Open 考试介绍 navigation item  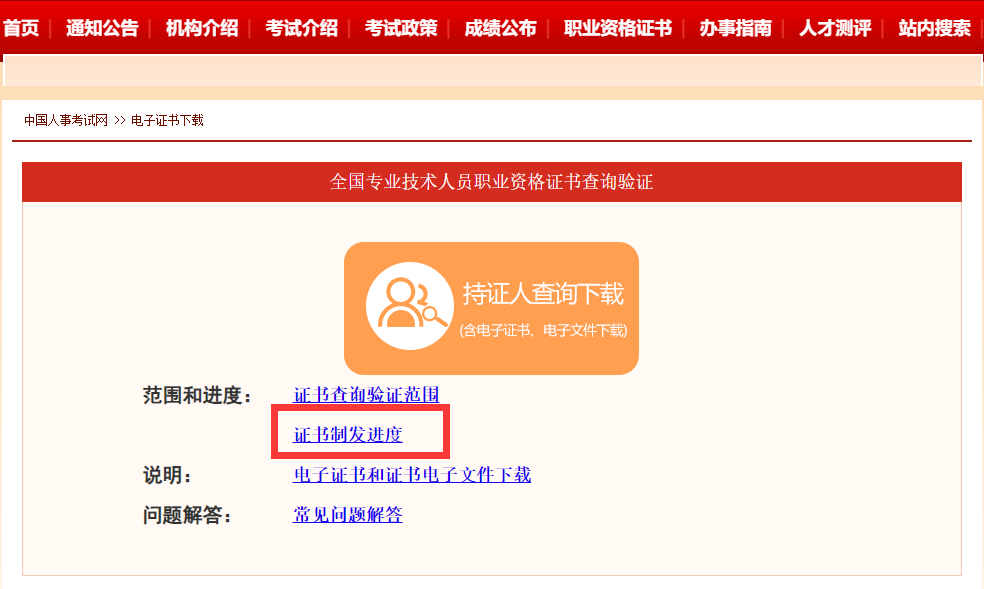(302, 28)
